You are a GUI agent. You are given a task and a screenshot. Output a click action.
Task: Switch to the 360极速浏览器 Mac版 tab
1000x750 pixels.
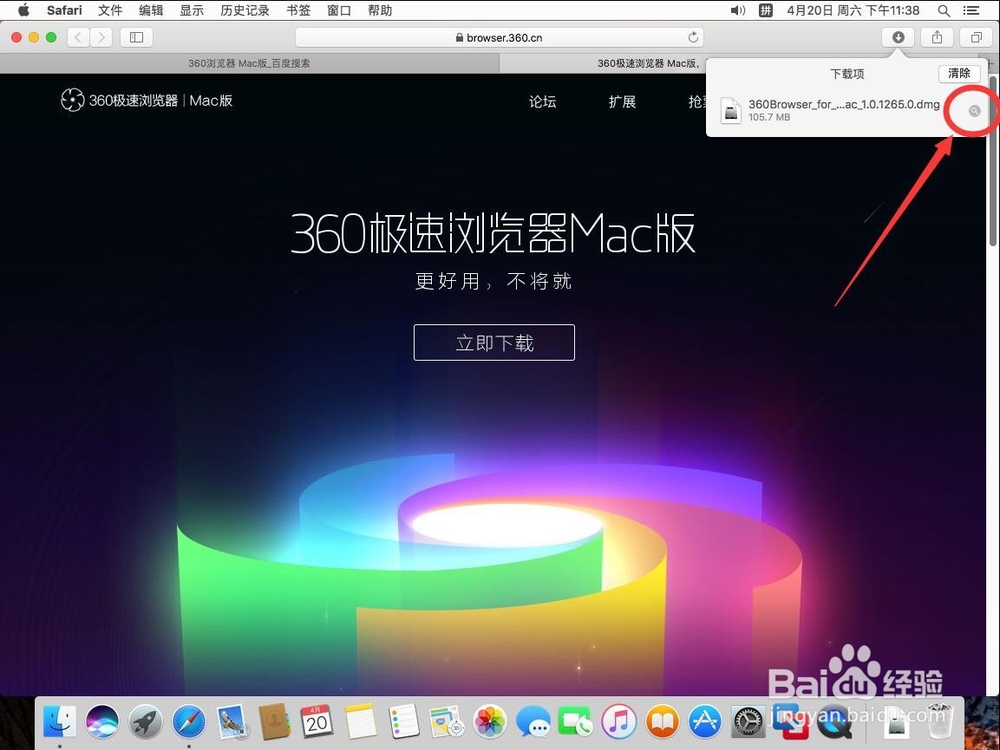point(647,63)
